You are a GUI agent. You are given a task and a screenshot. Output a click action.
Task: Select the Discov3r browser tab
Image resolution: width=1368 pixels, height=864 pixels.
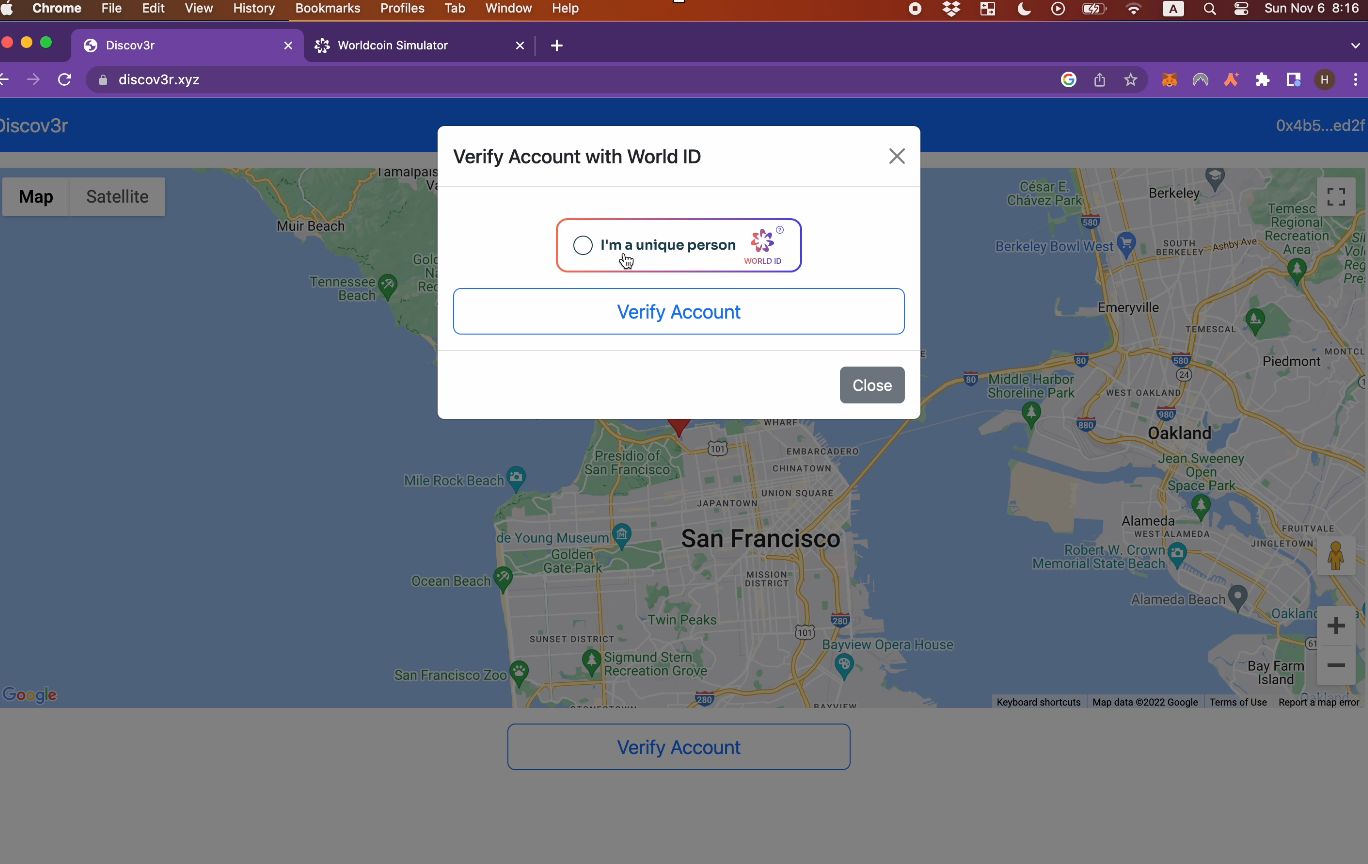186,45
